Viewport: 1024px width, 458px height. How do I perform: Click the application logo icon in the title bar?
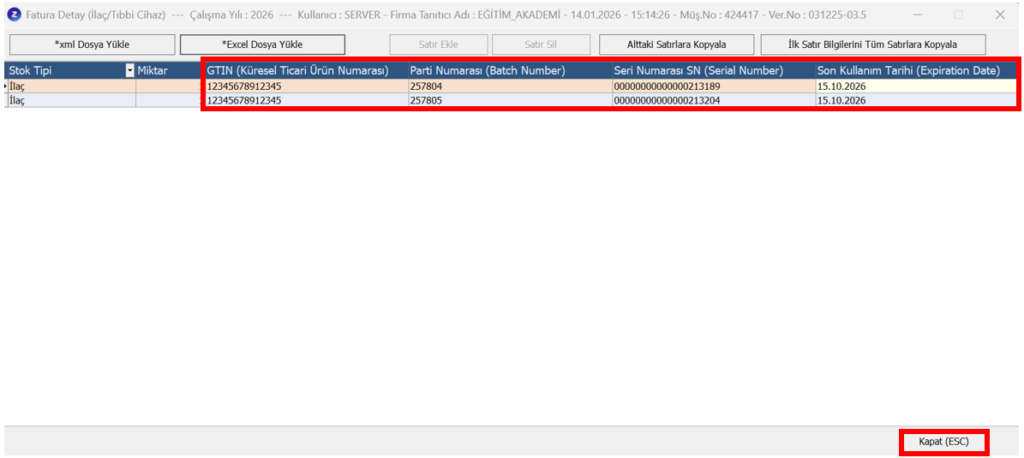16,14
